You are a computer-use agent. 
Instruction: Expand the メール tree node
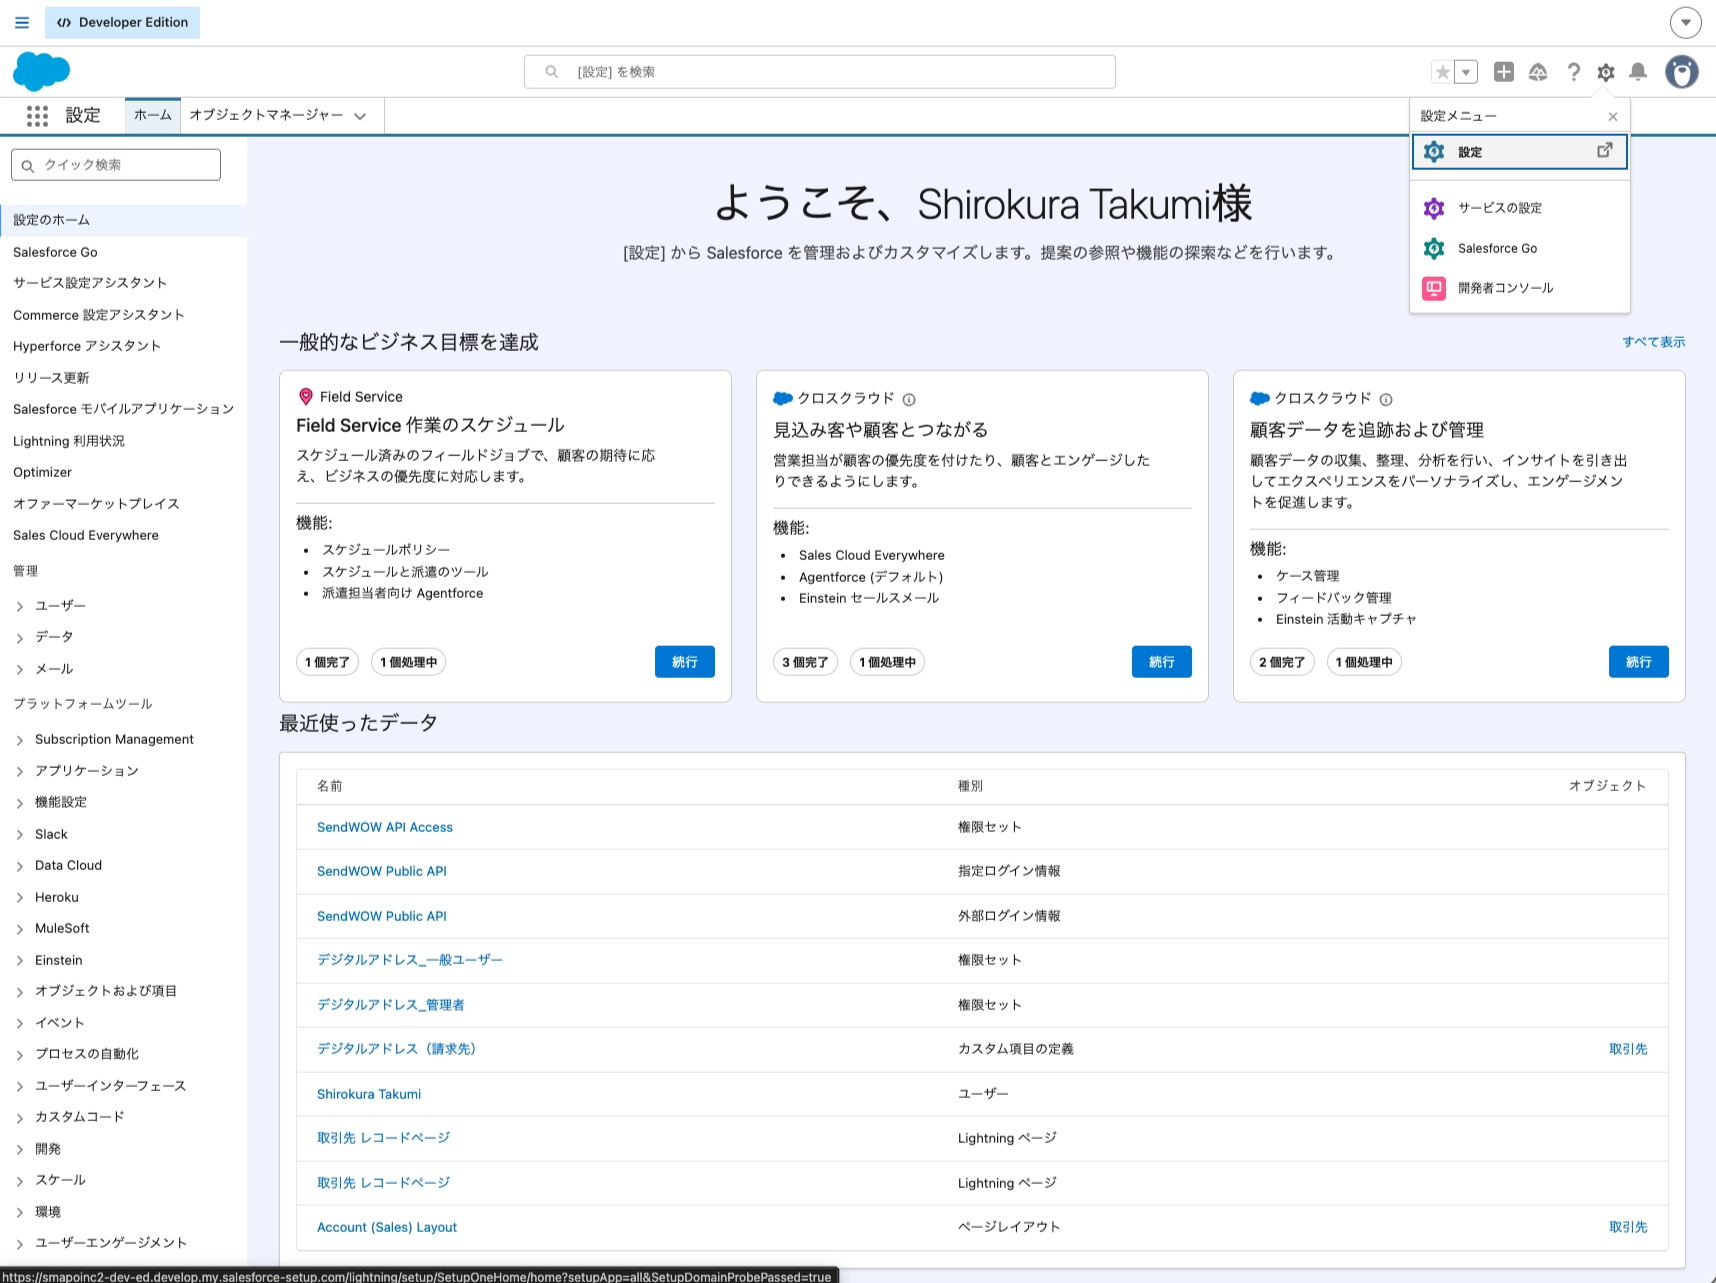[19, 669]
